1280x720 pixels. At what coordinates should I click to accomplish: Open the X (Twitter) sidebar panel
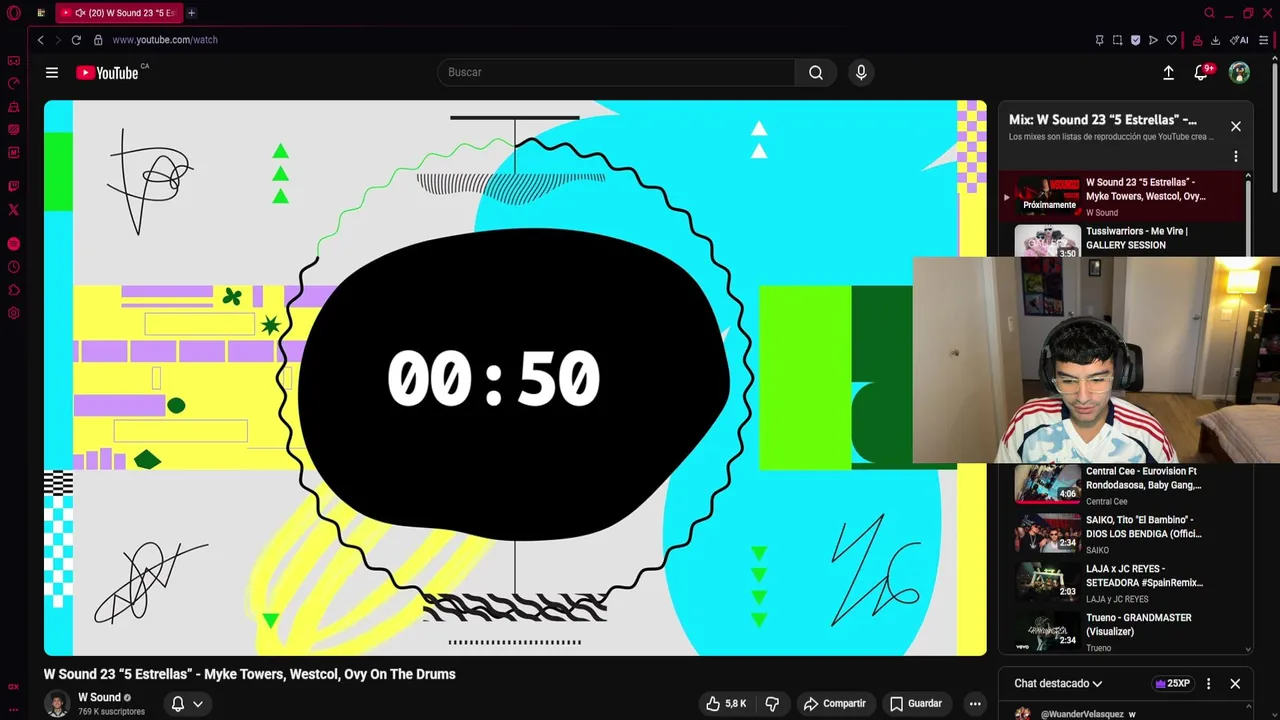click(x=13, y=210)
